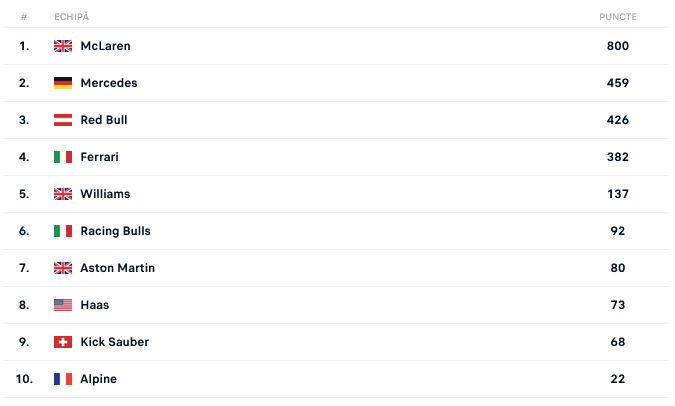Click the German flag beside Mercedes
Image resolution: width=675 pixels, height=406 pixels.
(63, 83)
